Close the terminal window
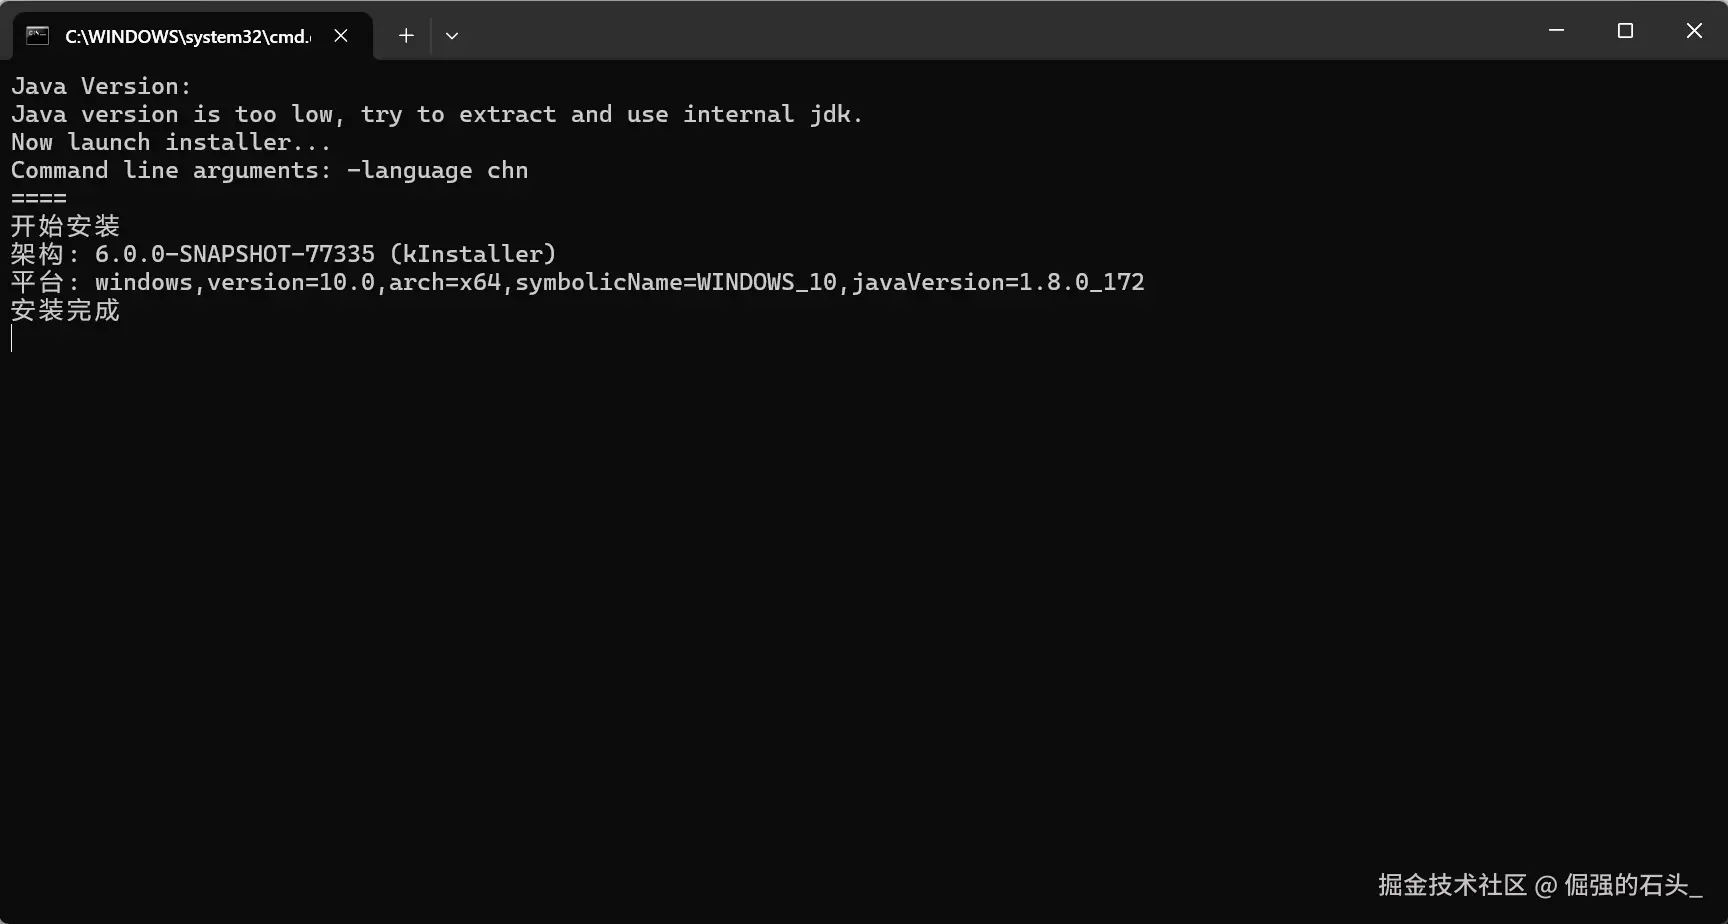 tap(1694, 31)
